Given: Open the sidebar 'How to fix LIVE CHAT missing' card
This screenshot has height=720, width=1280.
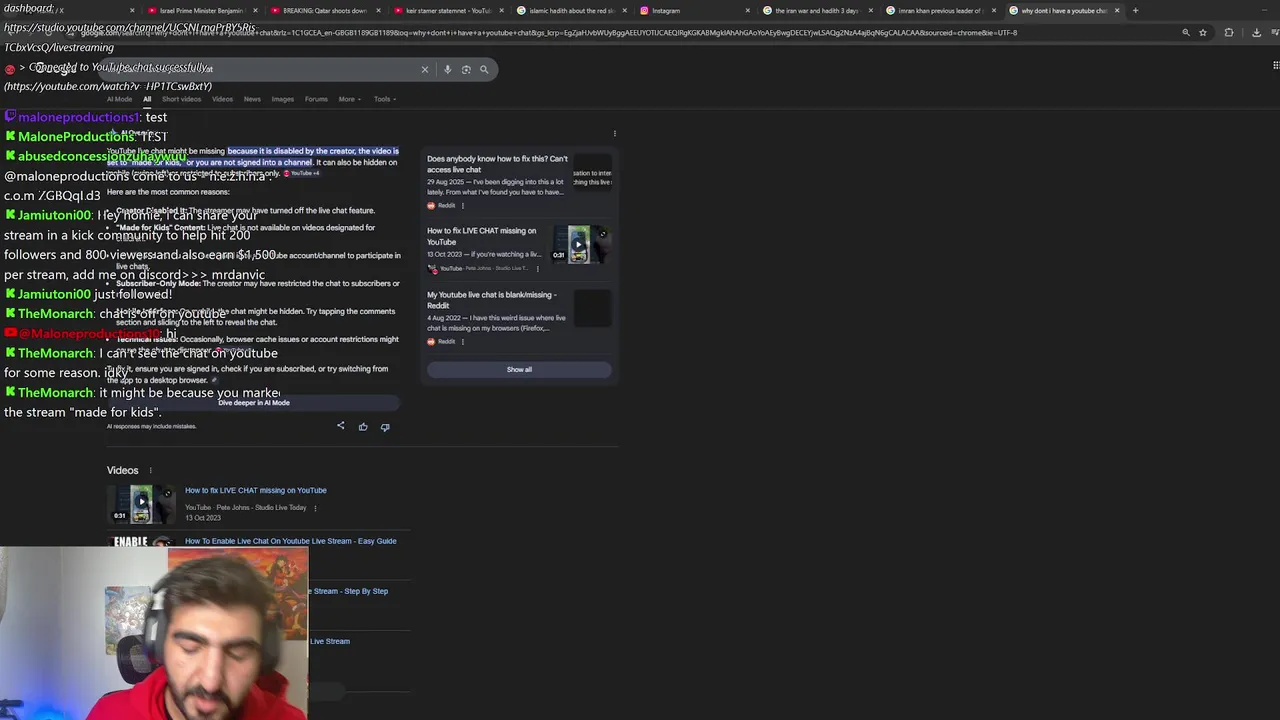Looking at the screenshot, I should 481,236.
